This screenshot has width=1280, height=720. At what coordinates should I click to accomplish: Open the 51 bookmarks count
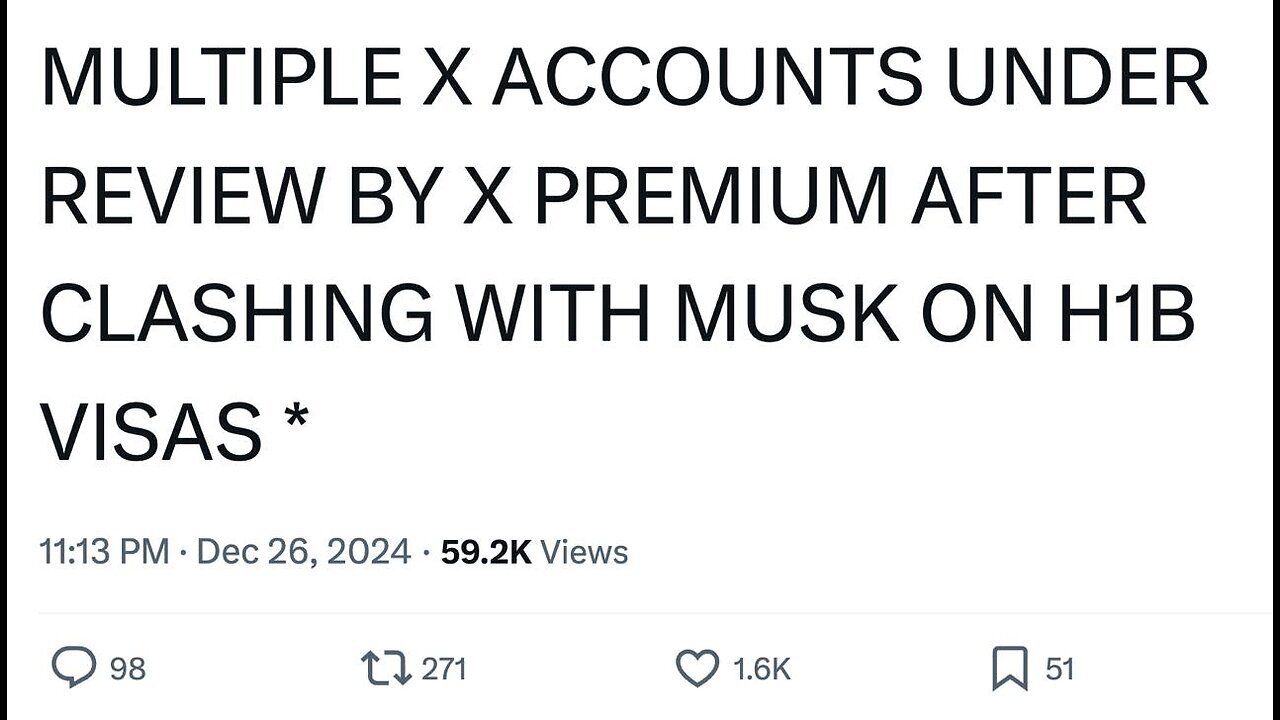click(1060, 668)
